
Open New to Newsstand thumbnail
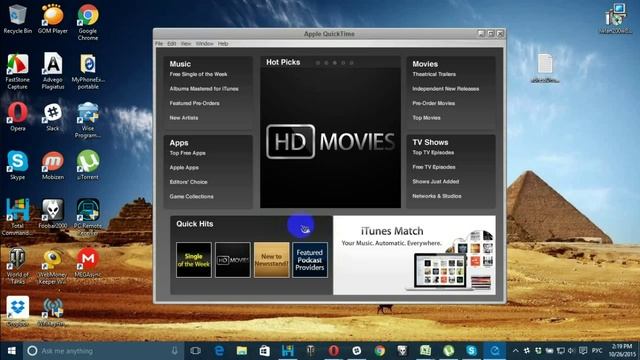coord(271,260)
